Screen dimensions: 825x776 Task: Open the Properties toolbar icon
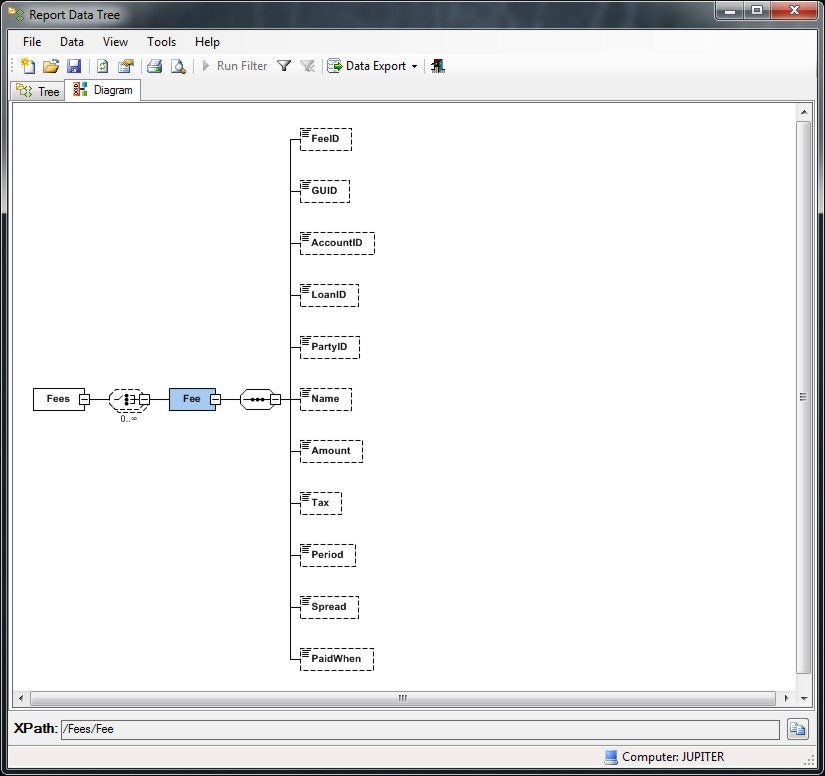tap(127, 65)
